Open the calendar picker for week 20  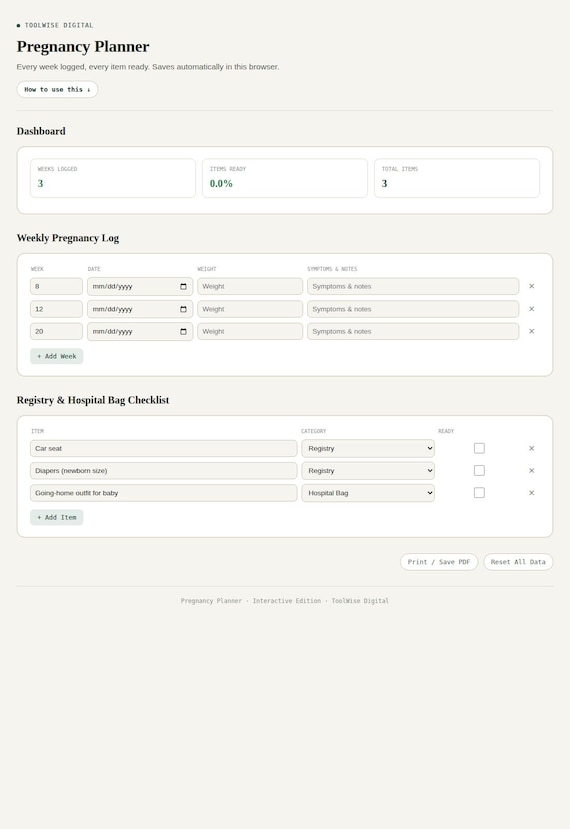click(x=183, y=331)
